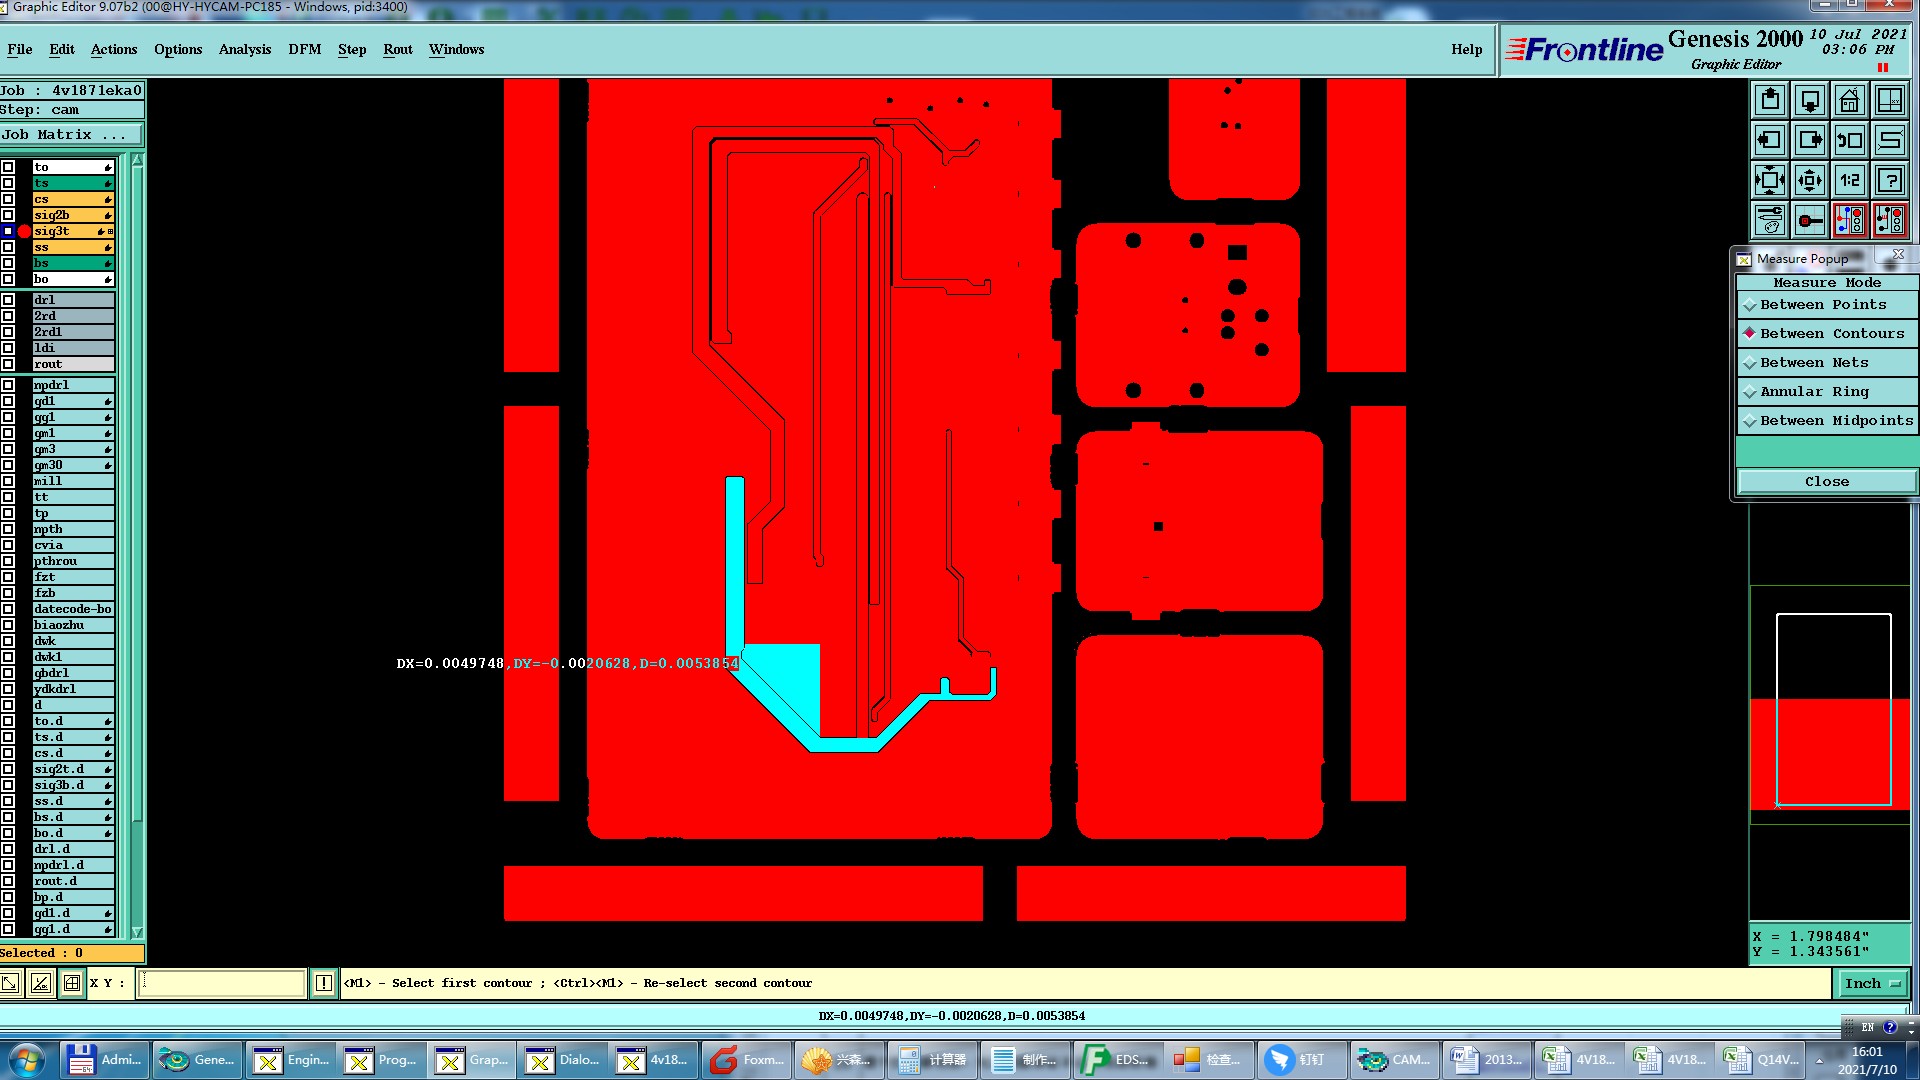Select Between Contours measure mode

tap(1826, 334)
